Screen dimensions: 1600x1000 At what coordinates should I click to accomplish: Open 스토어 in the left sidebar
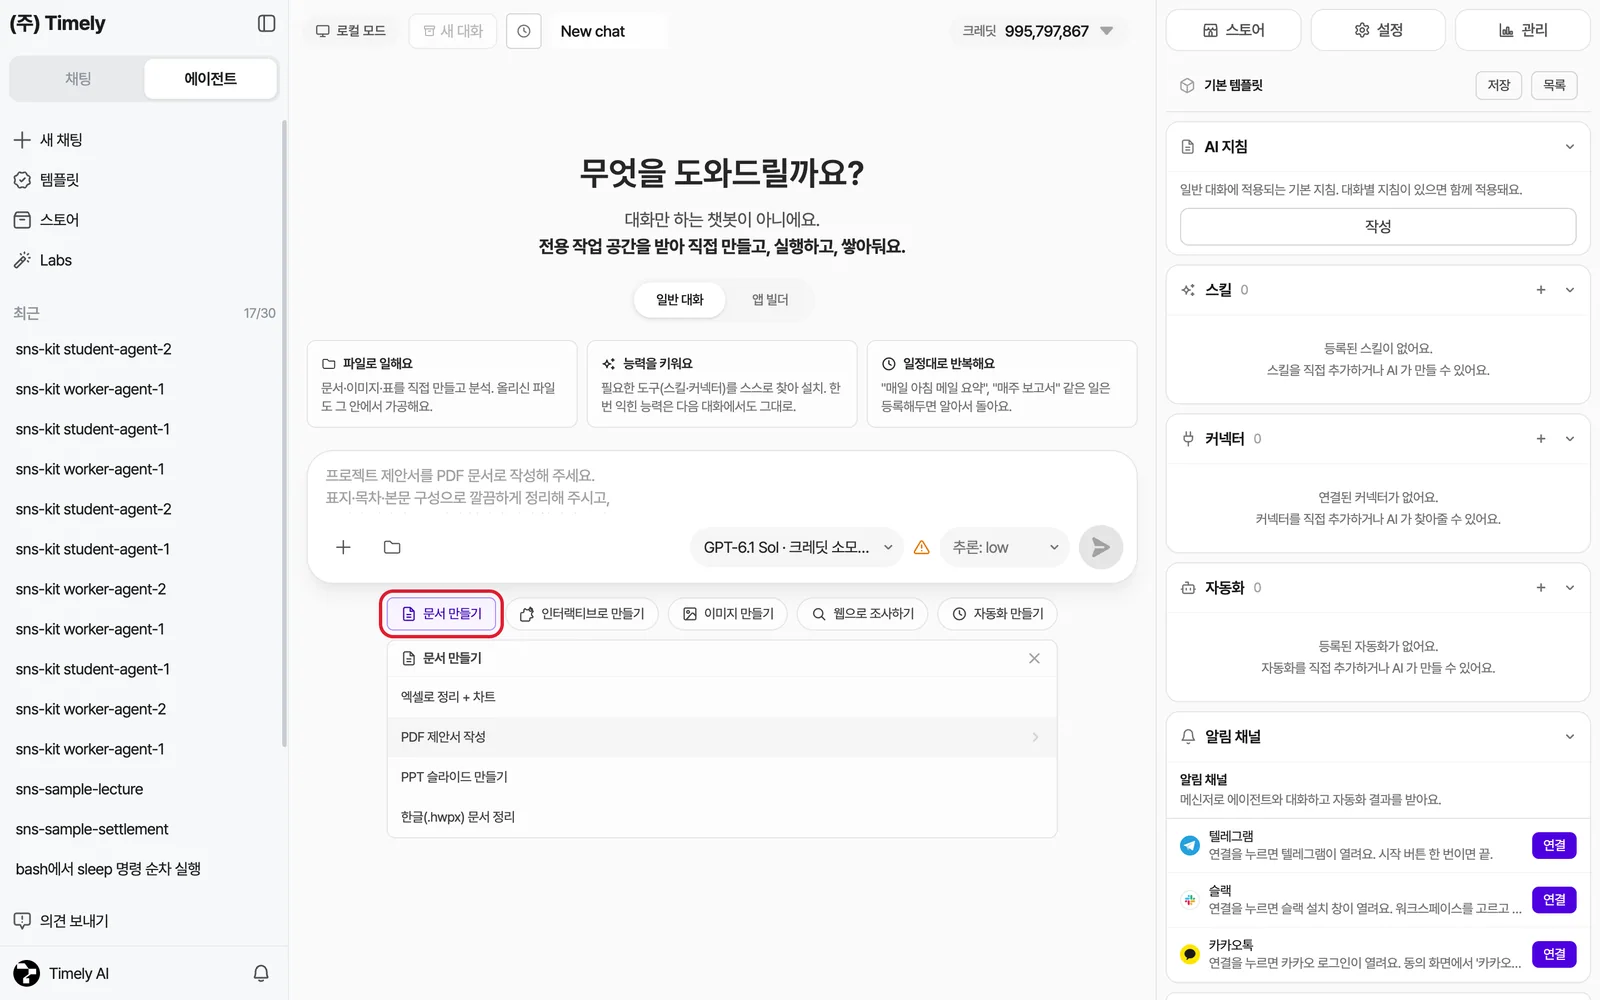(46, 220)
